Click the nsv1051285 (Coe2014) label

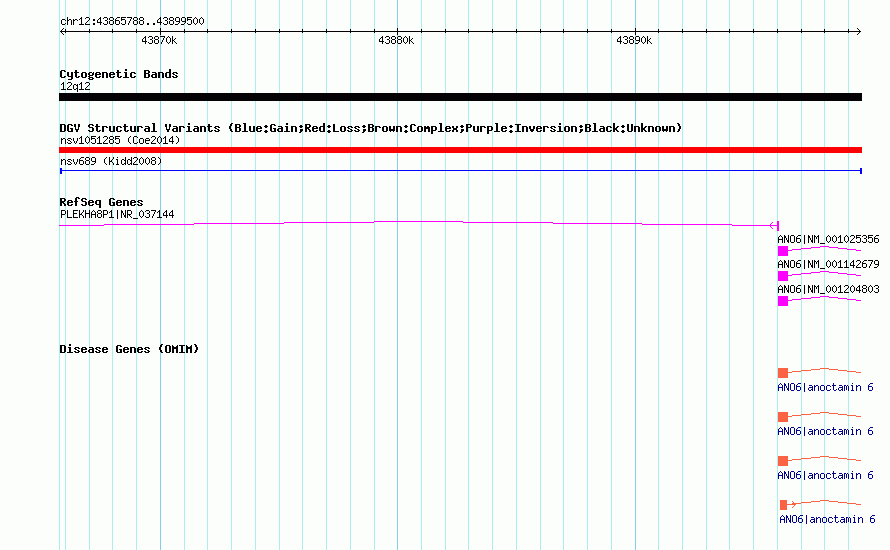point(120,140)
